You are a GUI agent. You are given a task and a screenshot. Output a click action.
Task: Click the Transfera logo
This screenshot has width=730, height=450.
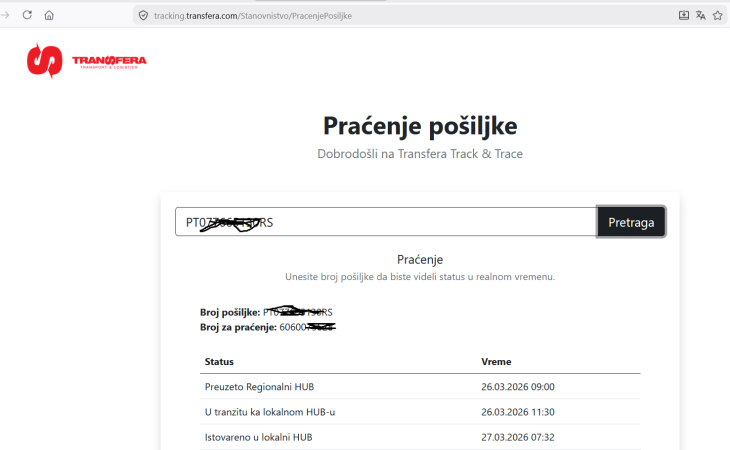coord(86,62)
